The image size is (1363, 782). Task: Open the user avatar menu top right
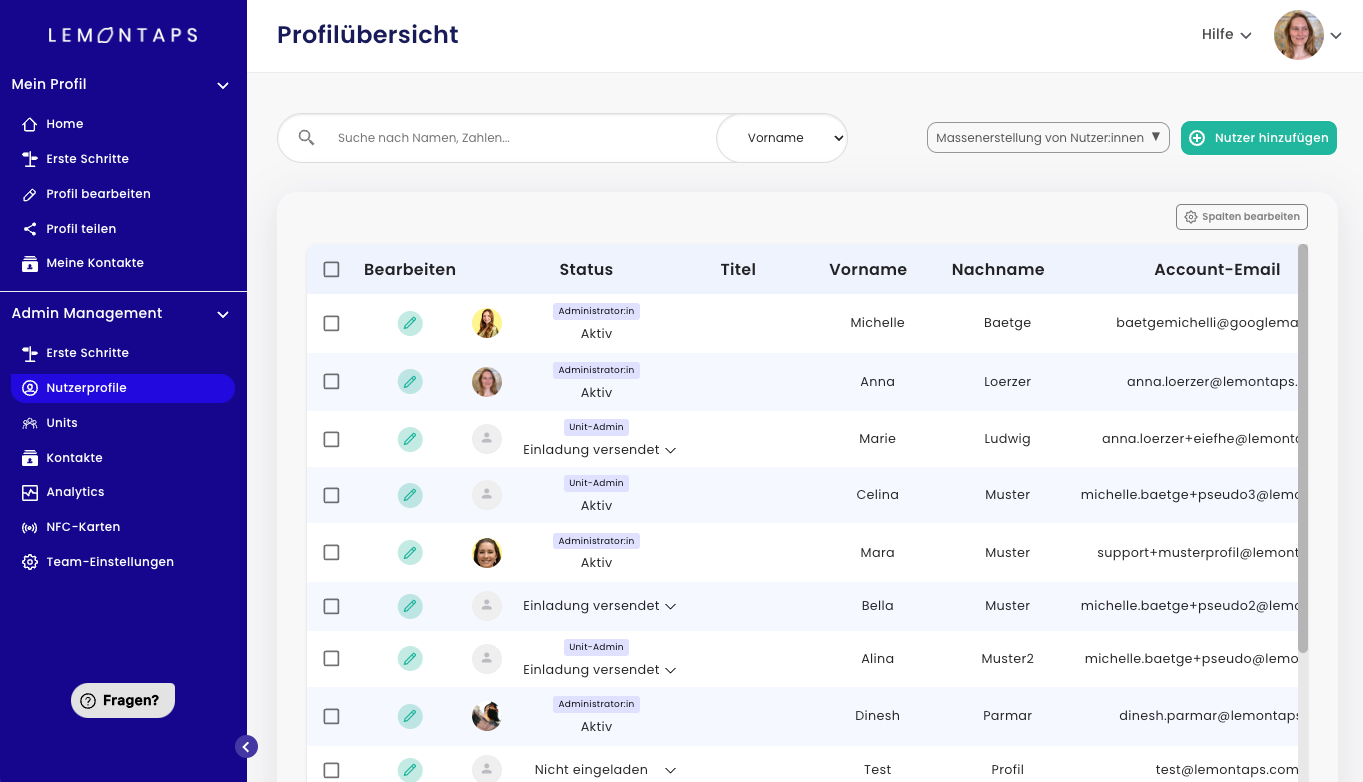tap(1299, 35)
